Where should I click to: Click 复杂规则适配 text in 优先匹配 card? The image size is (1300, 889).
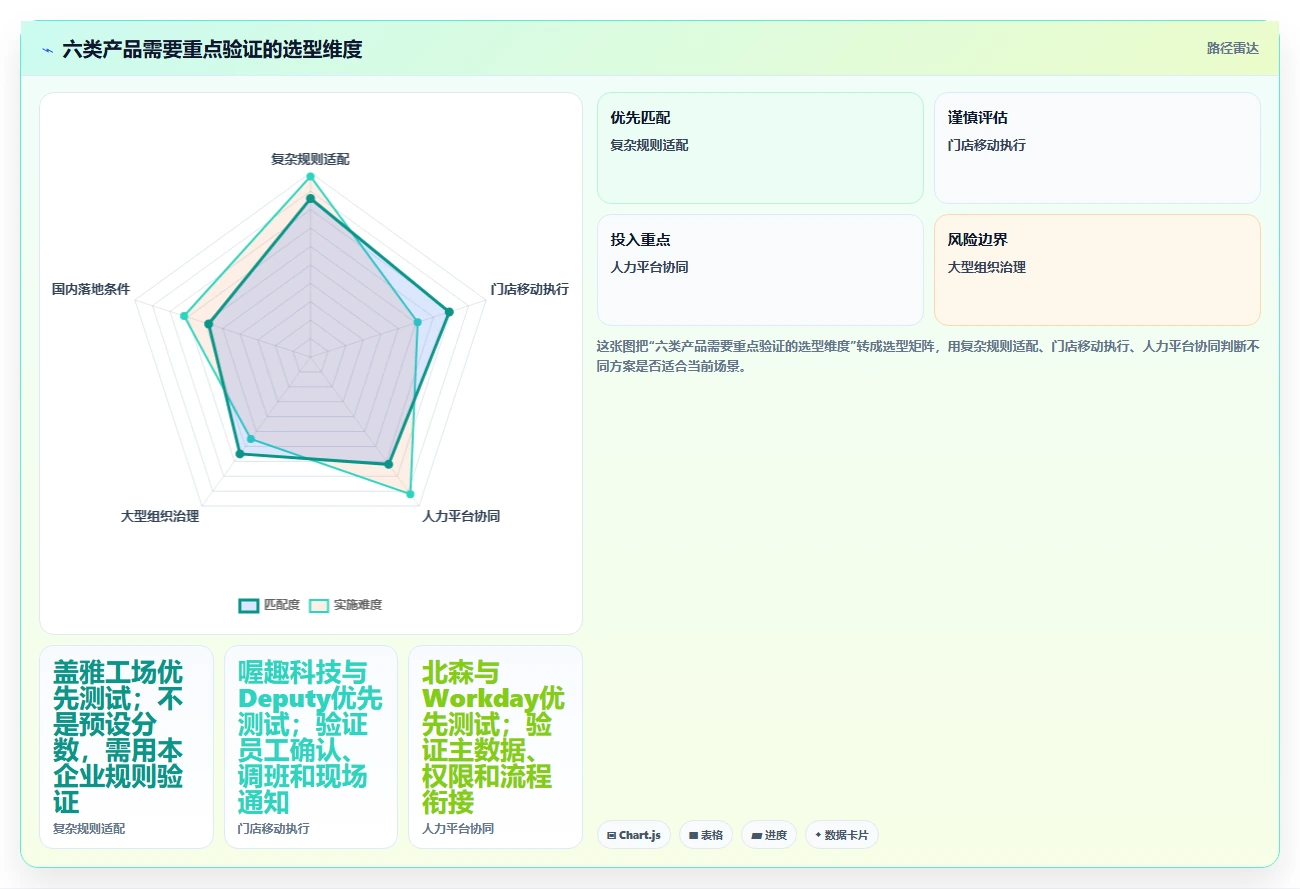[649, 145]
